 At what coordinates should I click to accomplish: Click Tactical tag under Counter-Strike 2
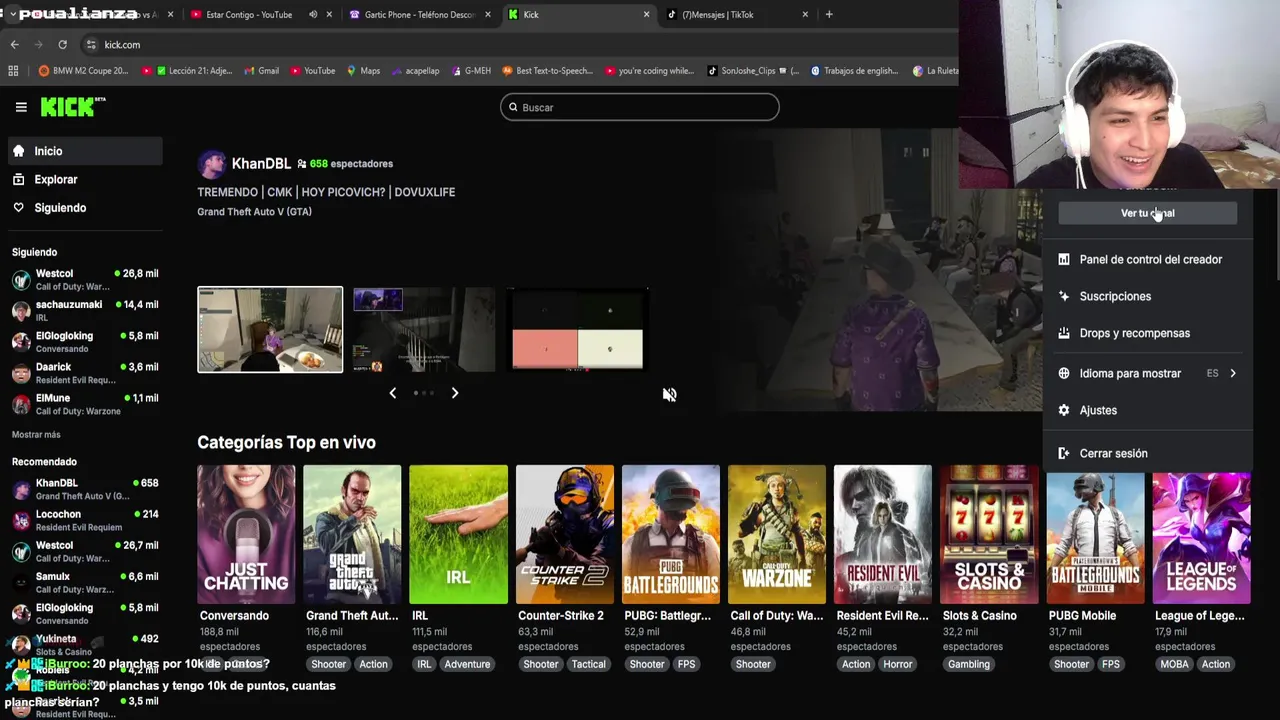588,664
